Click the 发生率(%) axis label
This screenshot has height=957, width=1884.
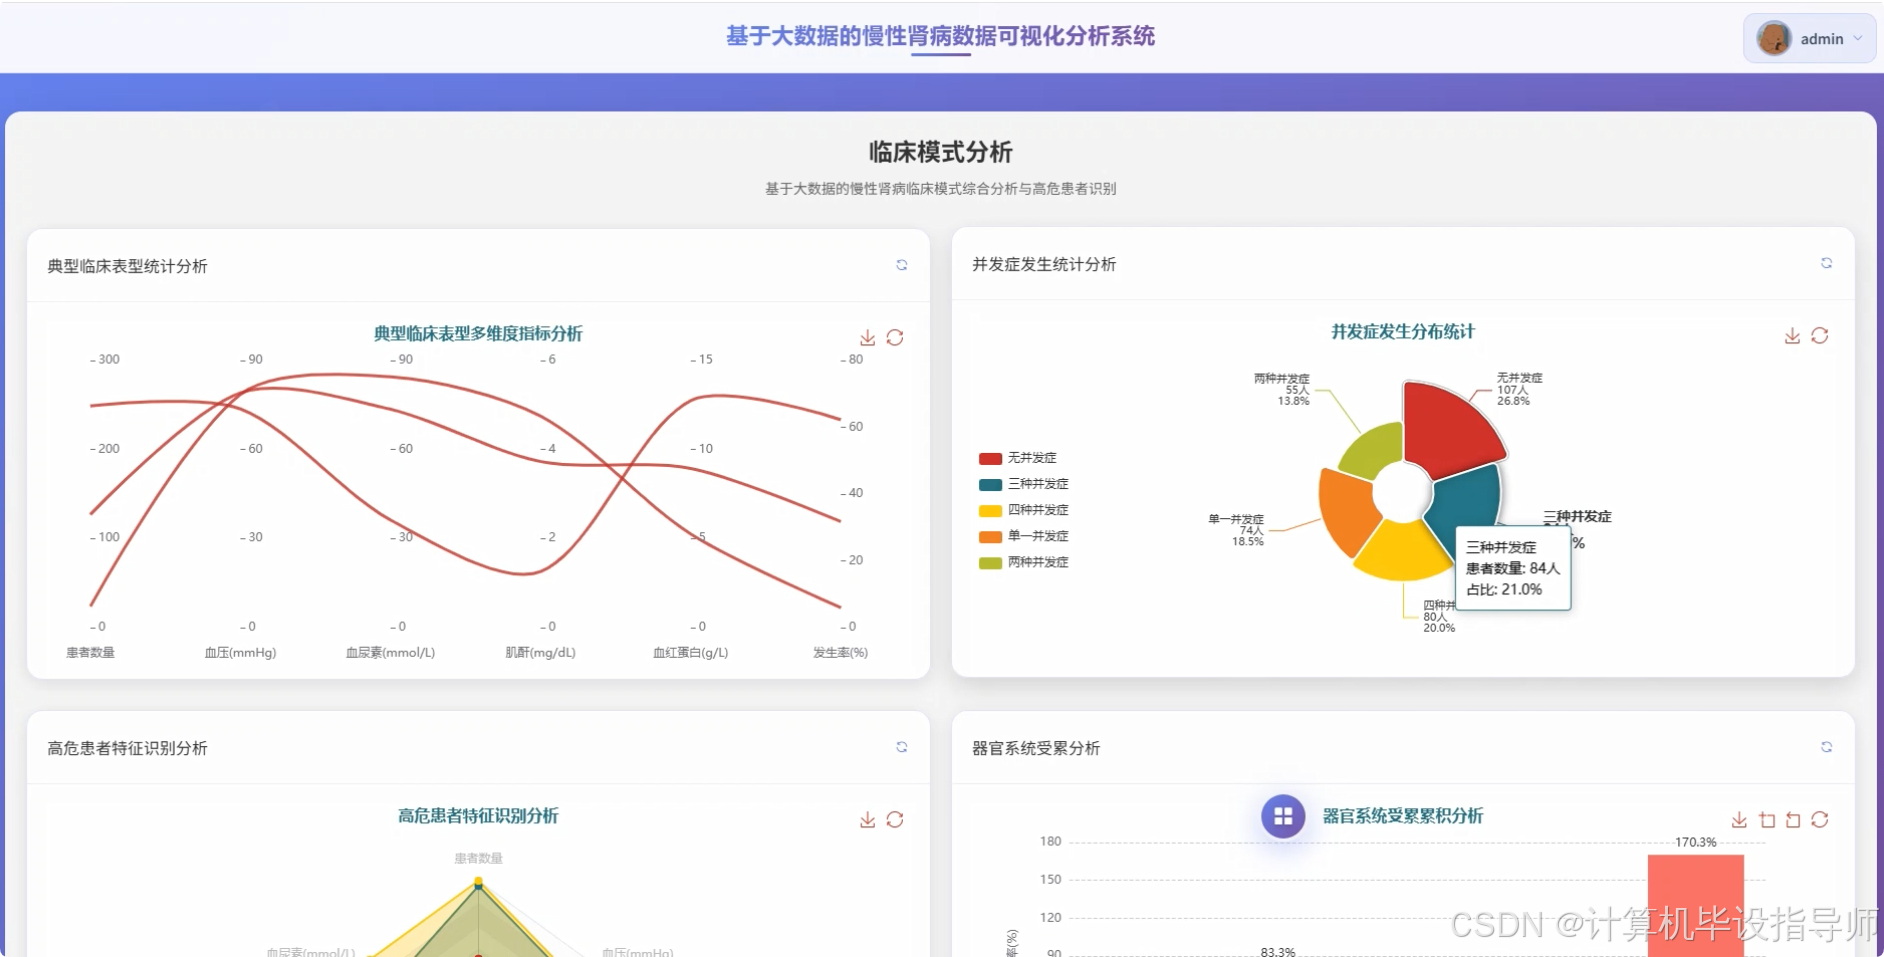click(x=840, y=652)
